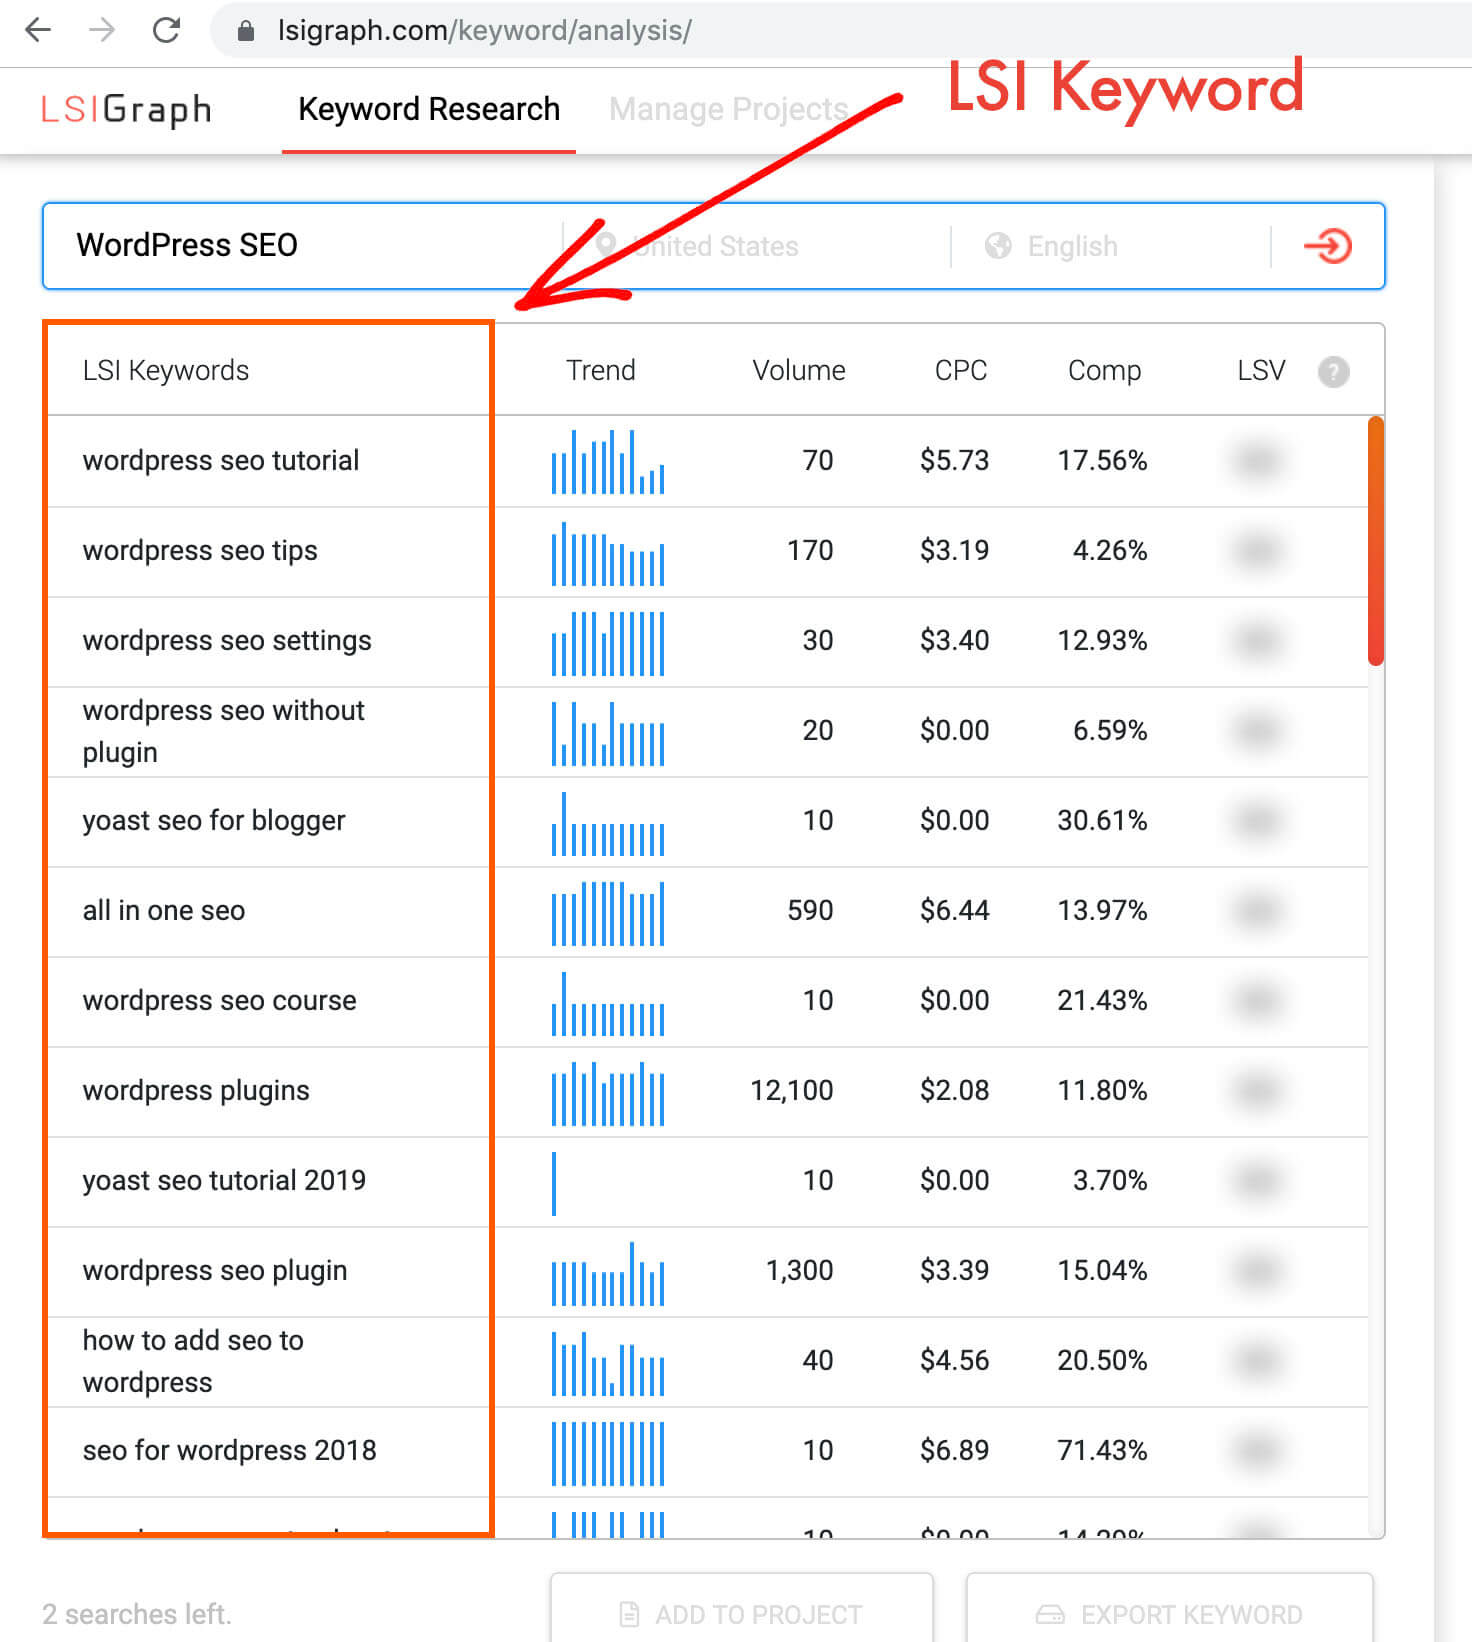This screenshot has height=1642, width=1472.
Task: Select the 'wordpress seo course' keyword
Action: (219, 1000)
